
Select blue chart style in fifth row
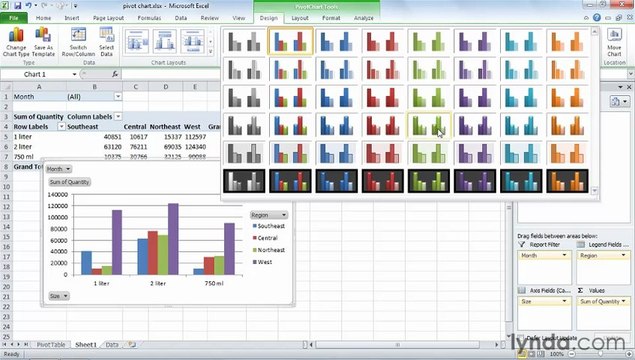coord(336,153)
